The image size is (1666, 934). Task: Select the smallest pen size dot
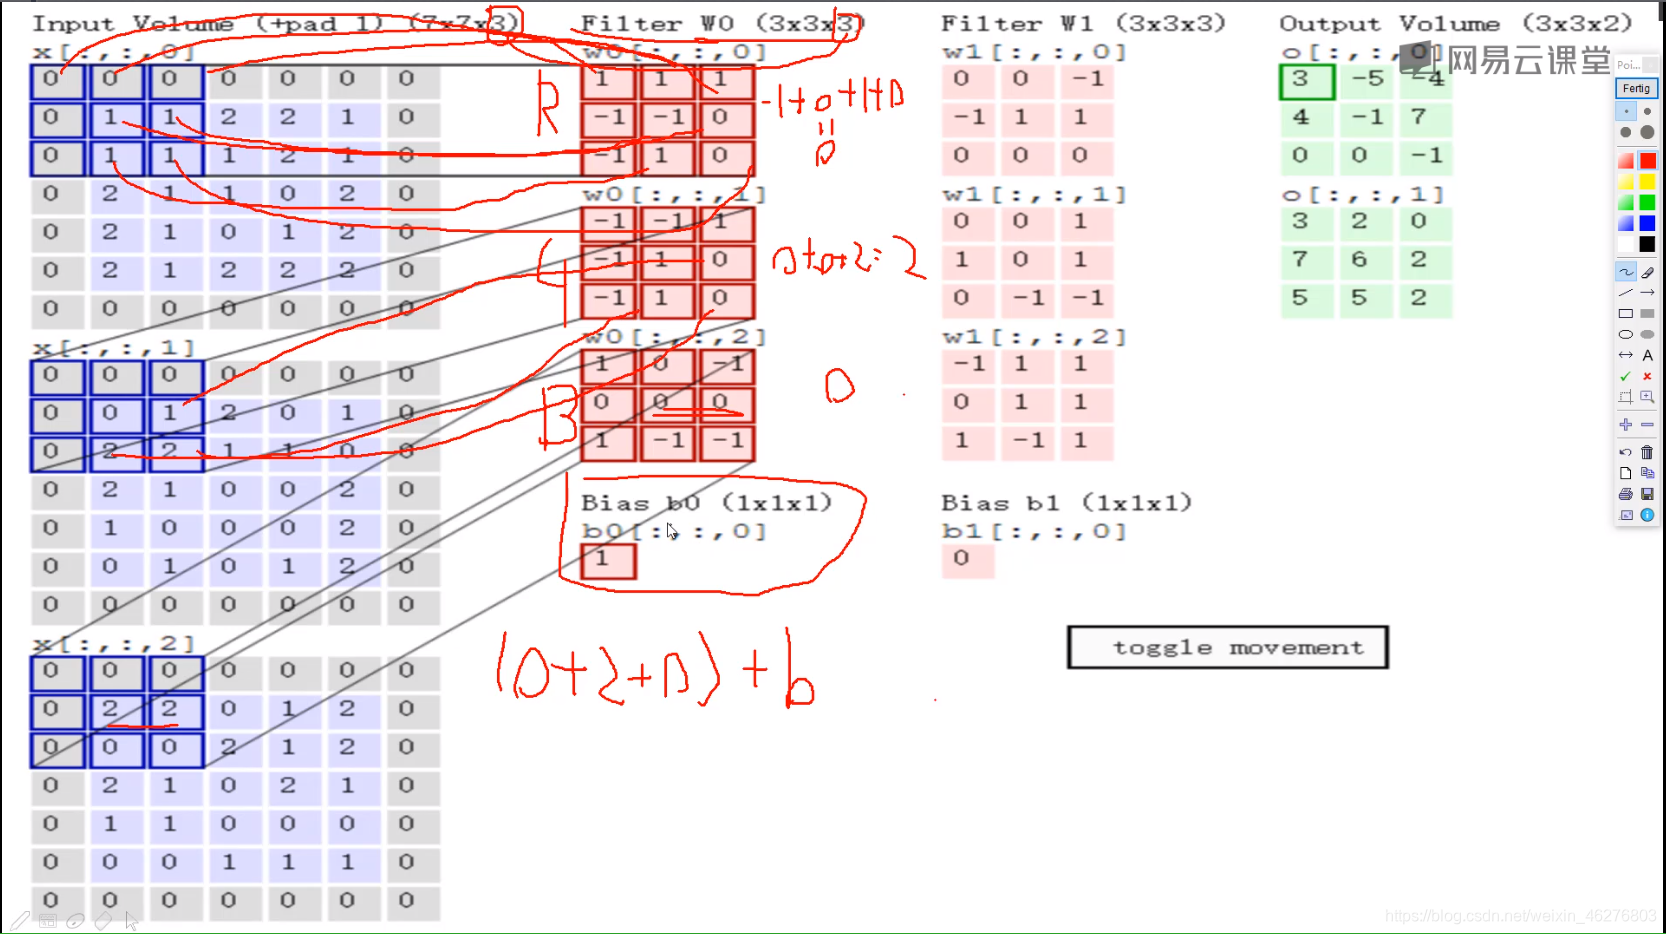(x=1626, y=111)
